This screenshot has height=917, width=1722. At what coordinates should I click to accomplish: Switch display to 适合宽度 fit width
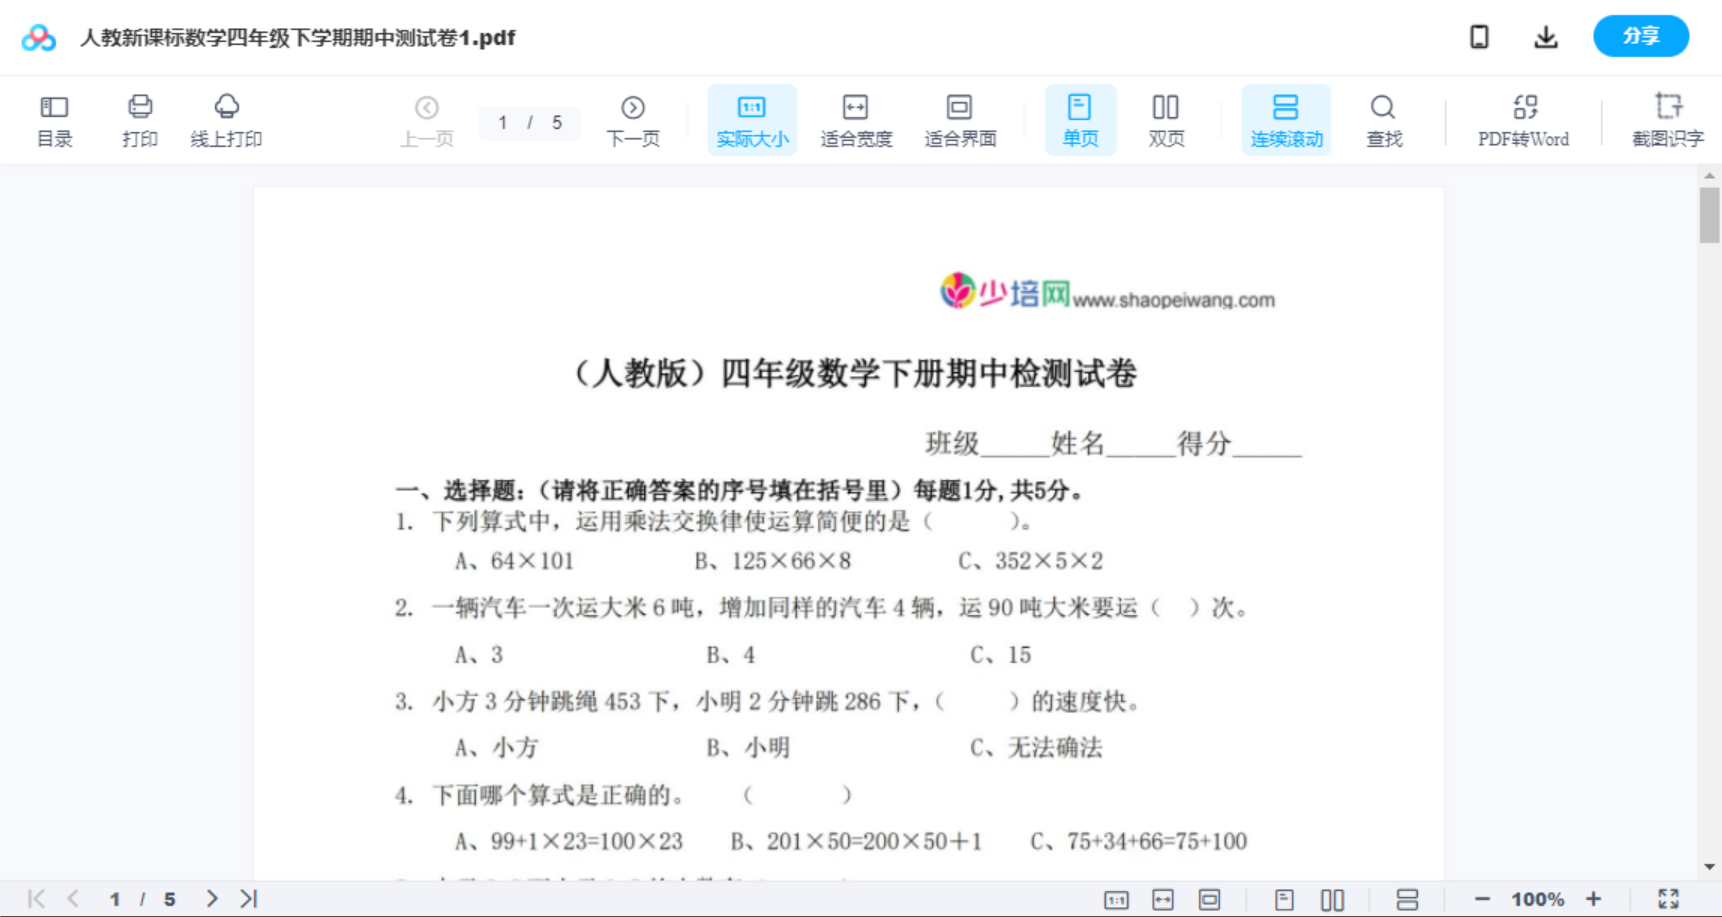pyautogui.click(x=855, y=119)
